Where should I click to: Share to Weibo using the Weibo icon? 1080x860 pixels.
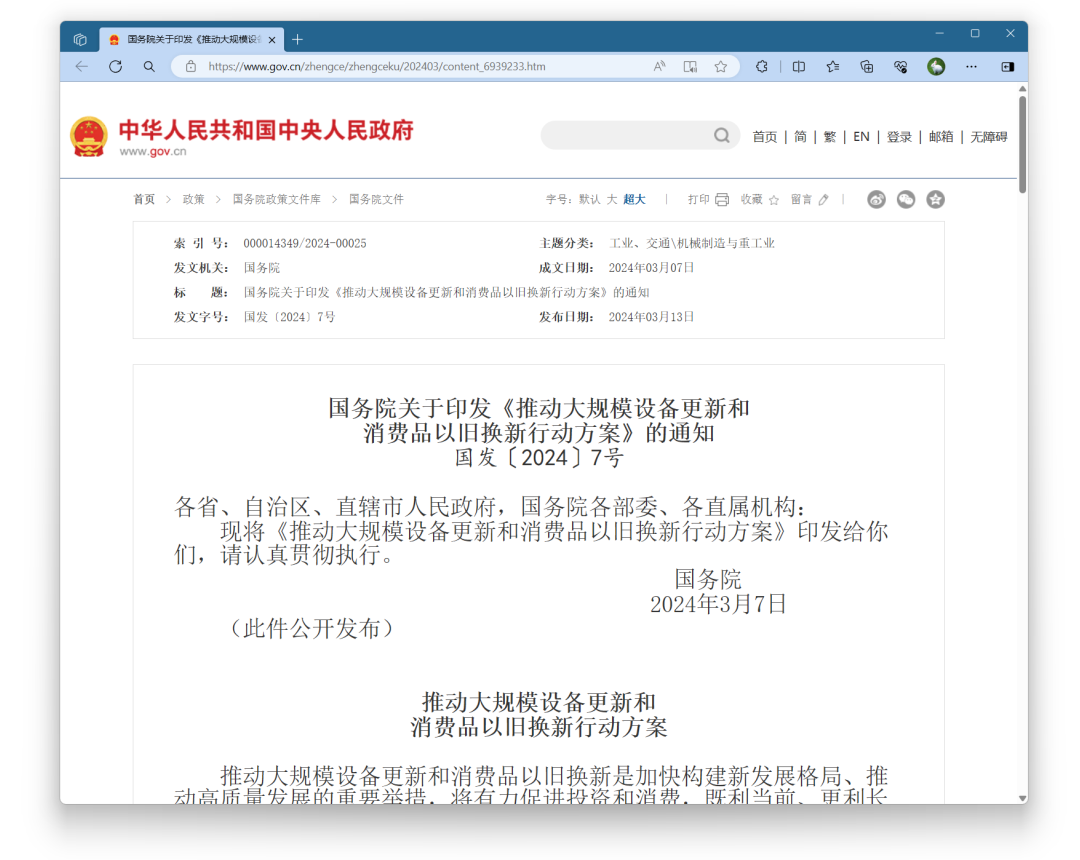click(876, 200)
